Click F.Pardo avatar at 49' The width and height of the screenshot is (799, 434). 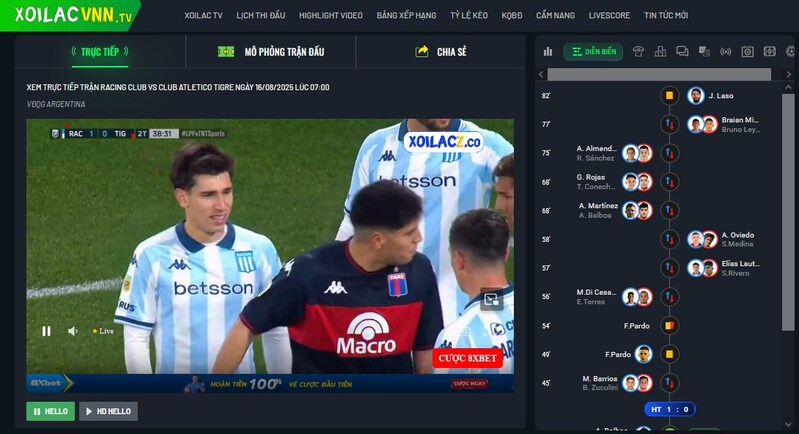644,354
